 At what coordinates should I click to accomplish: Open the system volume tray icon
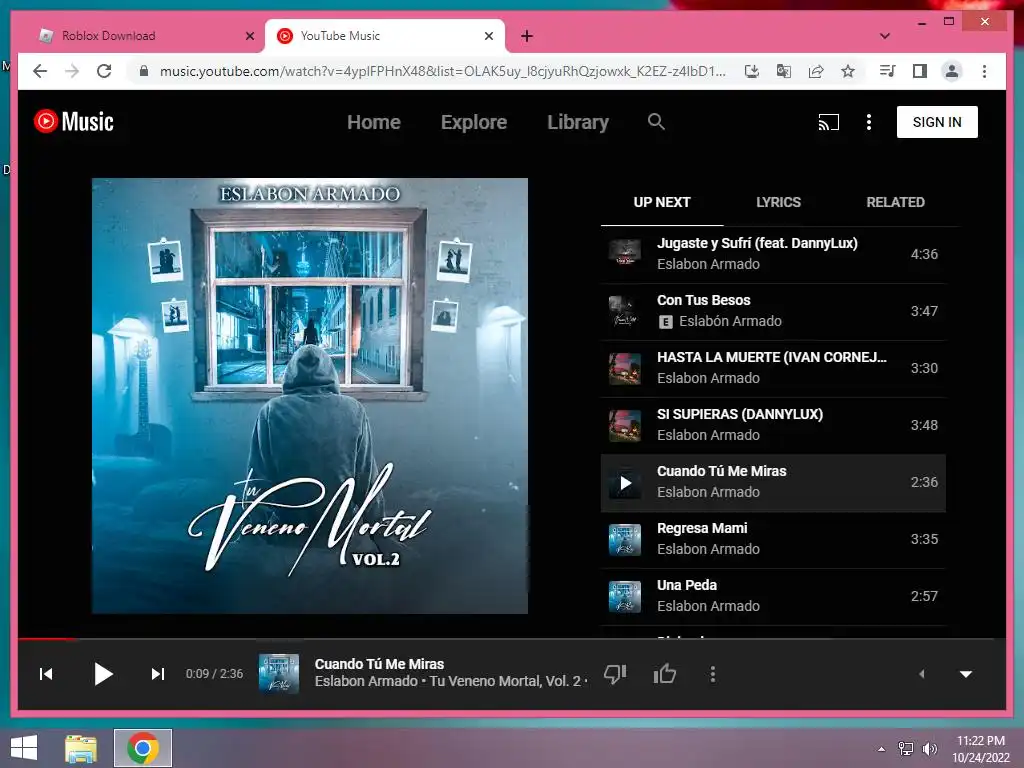pyautogui.click(x=929, y=749)
